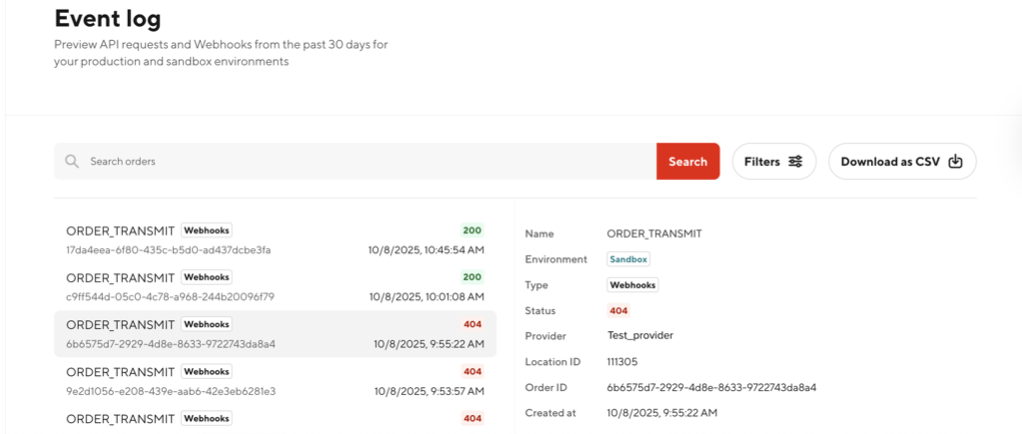Click the Webhooks tag on first event row
The image size is (1022, 434).
click(x=207, y=230)
